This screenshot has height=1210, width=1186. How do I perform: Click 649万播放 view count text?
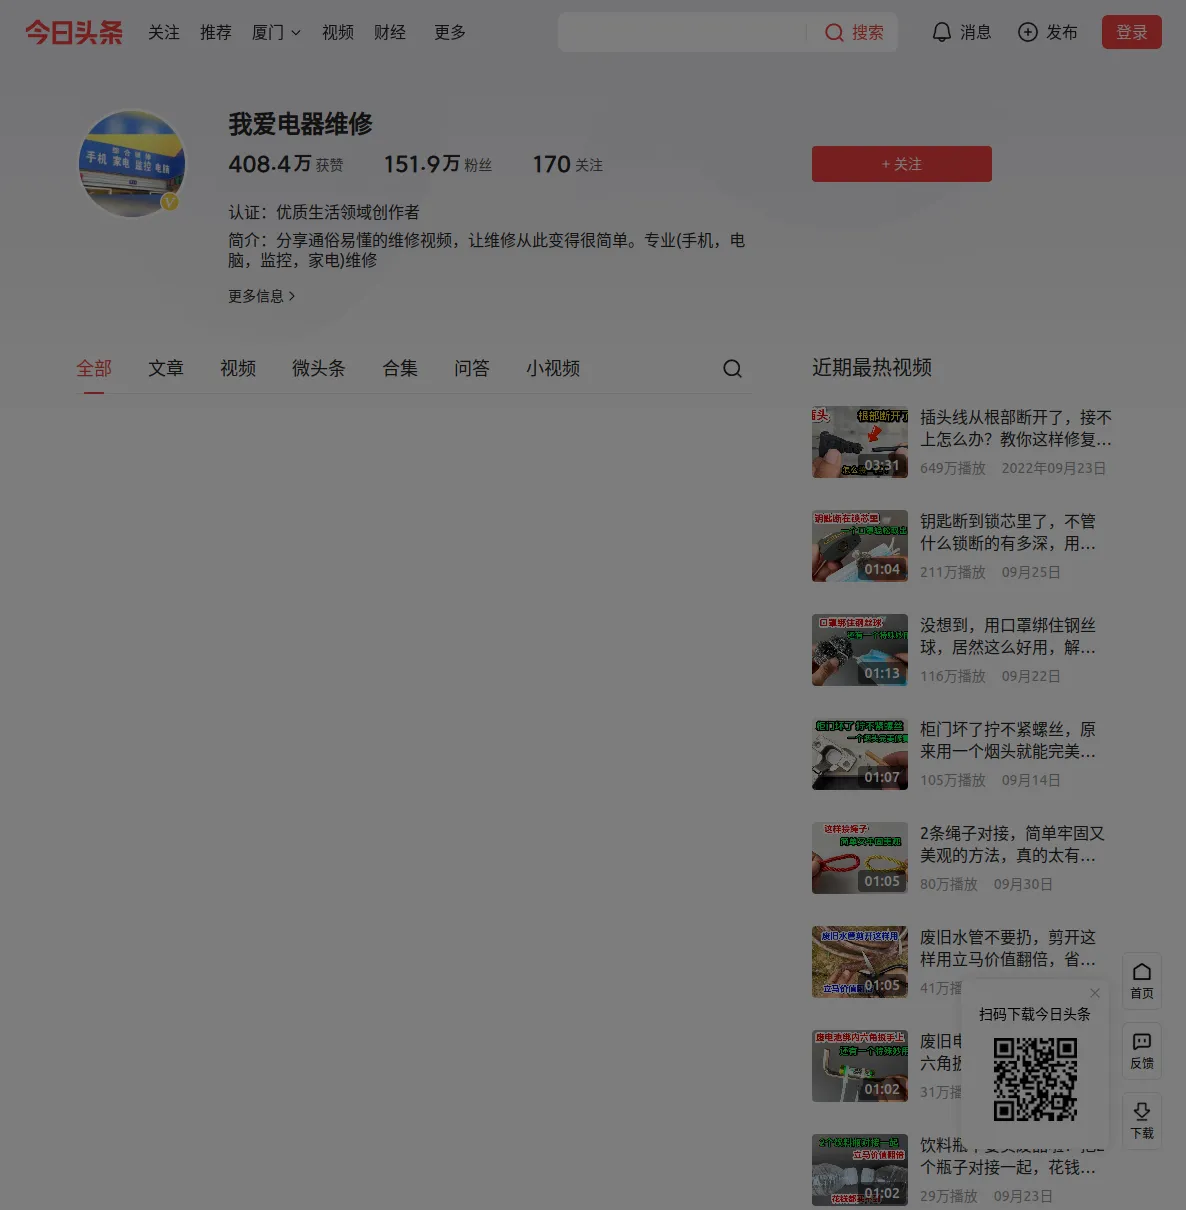953,468
